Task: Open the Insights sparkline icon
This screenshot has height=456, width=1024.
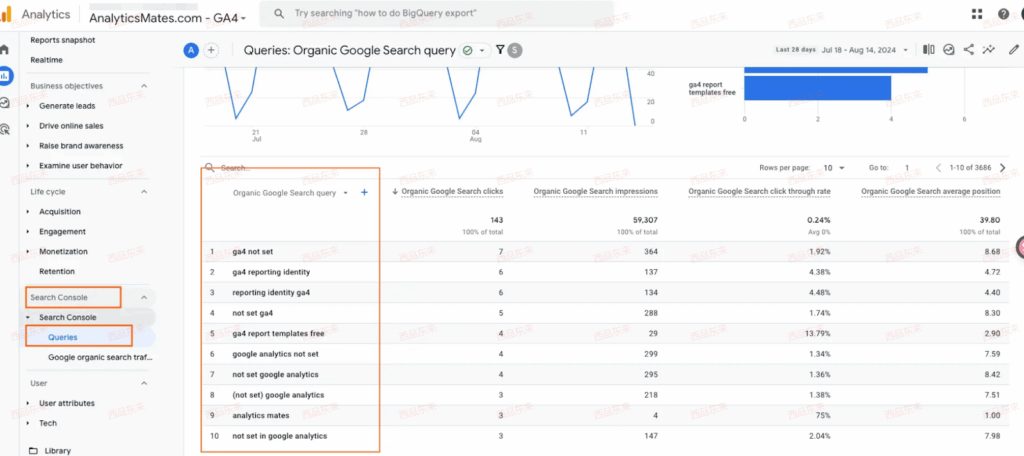Action: coord(988,49)
